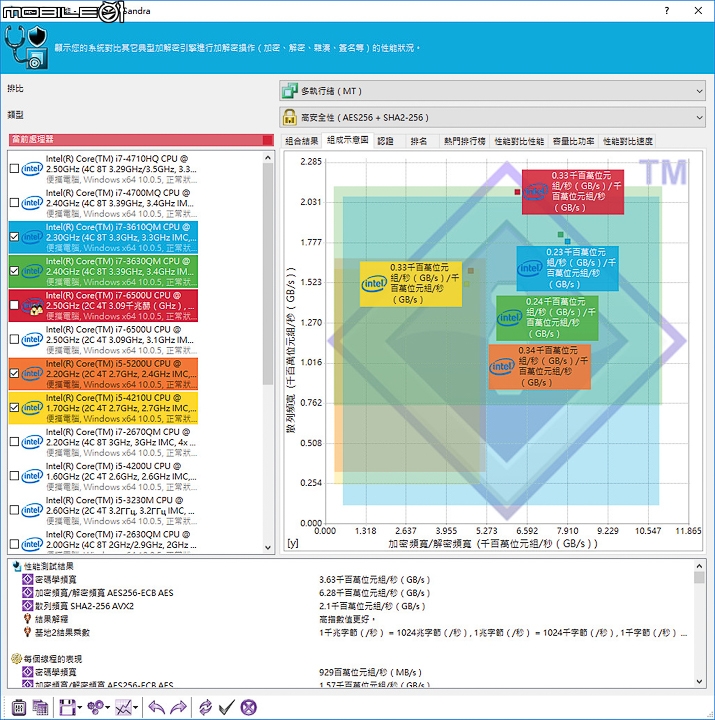Click Intel logo in orange chart label

pyautogui.click(x=502, y=367)
